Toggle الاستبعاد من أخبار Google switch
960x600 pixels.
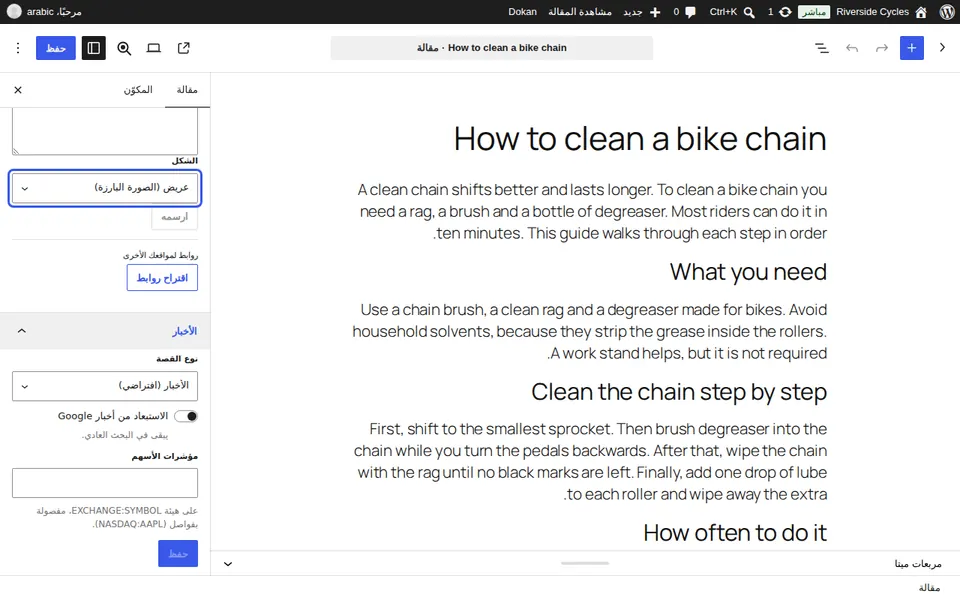[186, 416]
